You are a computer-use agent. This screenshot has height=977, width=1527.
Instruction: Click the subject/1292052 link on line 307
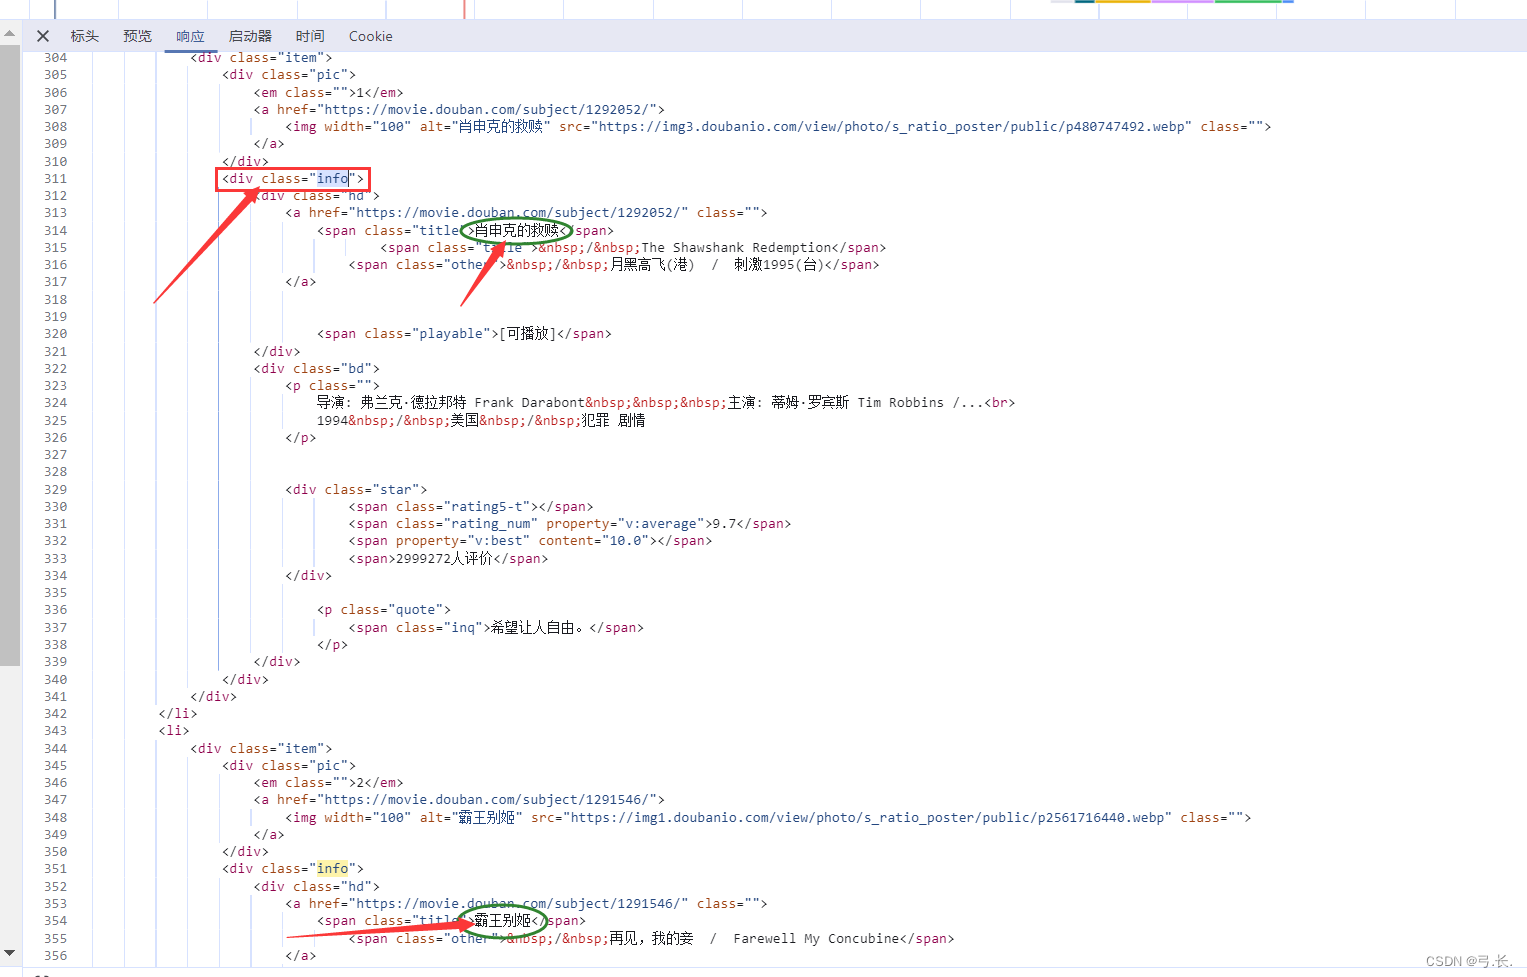click(x=487, y=110)
